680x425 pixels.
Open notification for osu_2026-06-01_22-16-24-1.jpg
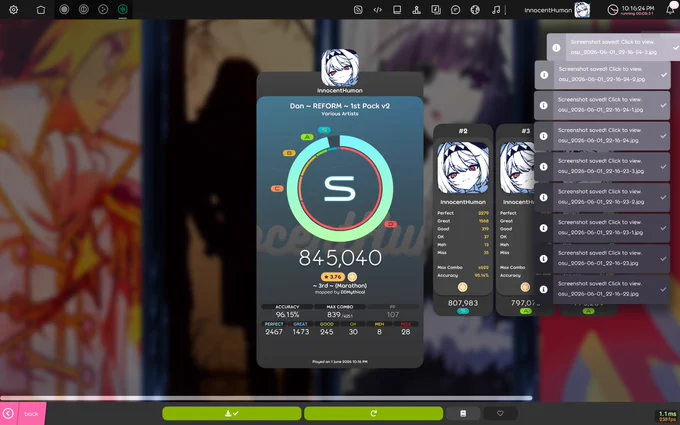602,105
